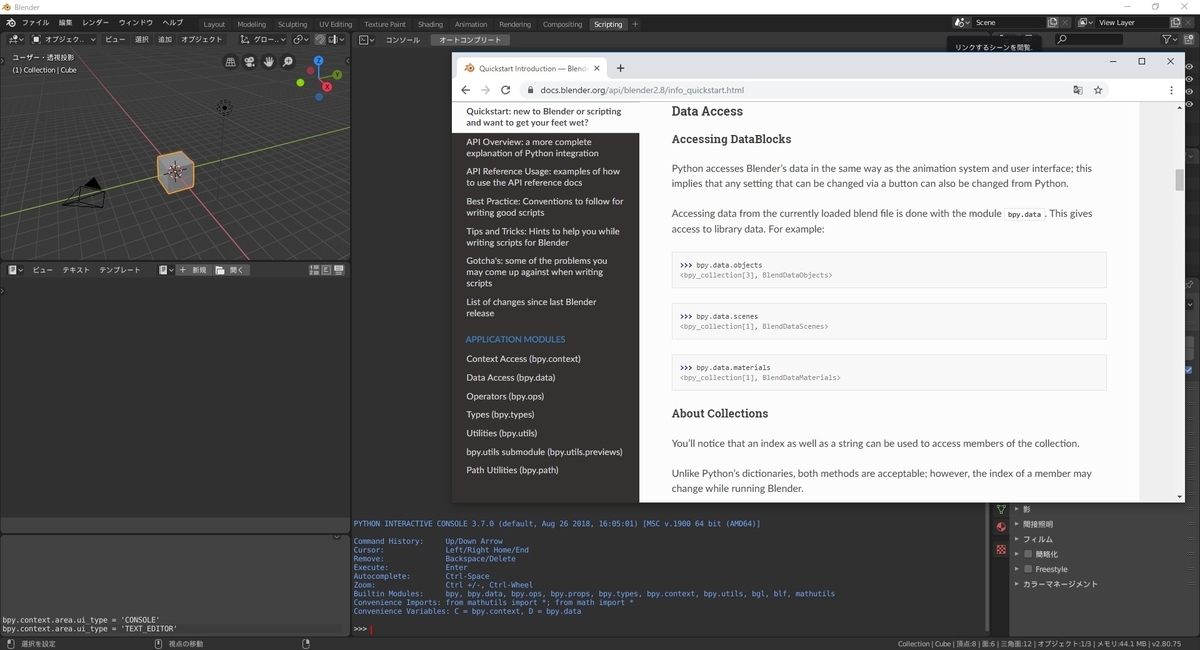Viewport: 1200px width, 650px height.
Task: Open the viewport ビュー menu
Action: tap(115, 39)
